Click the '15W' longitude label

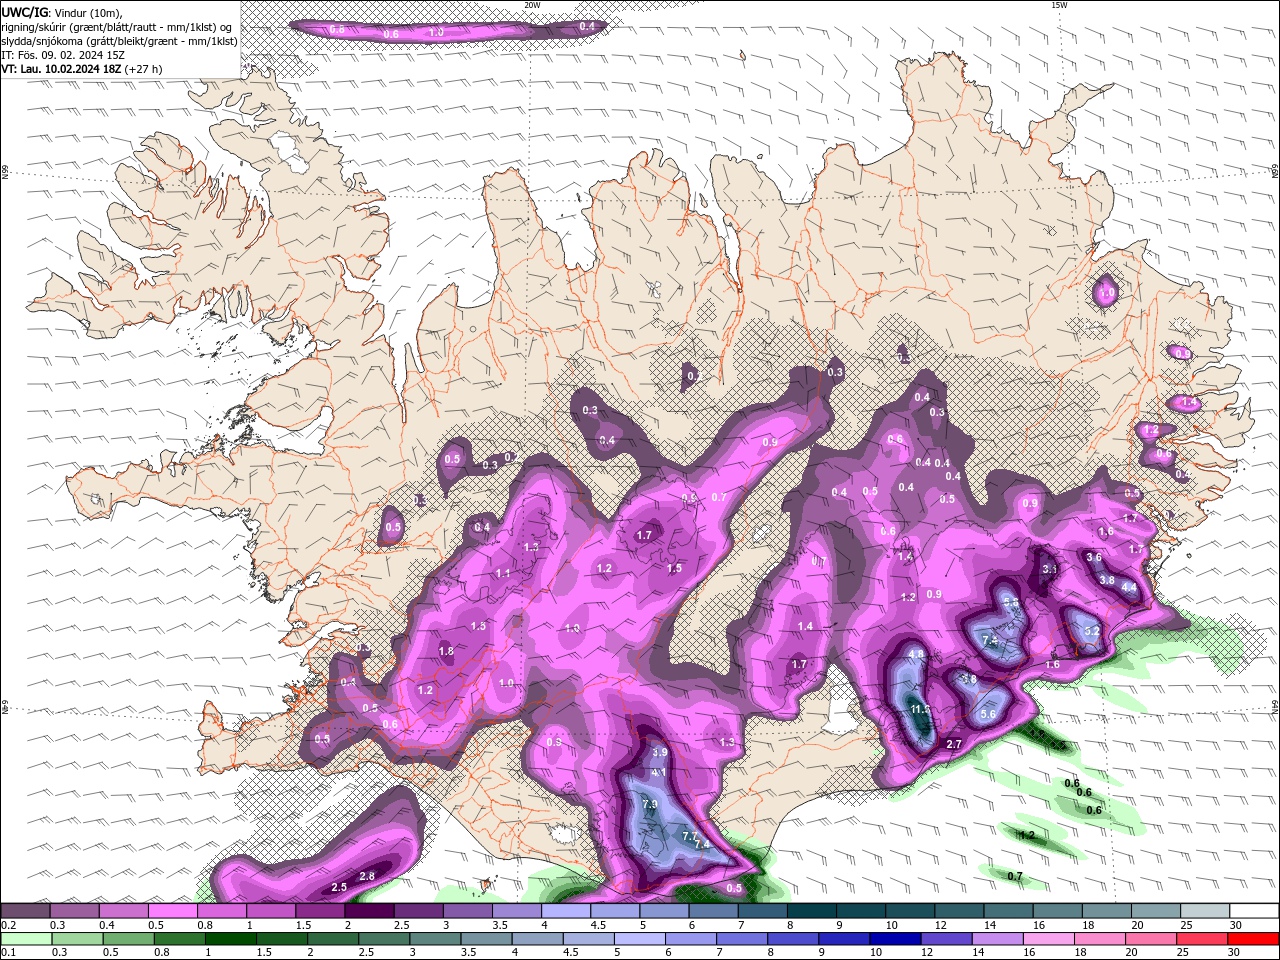[1059, 5]
